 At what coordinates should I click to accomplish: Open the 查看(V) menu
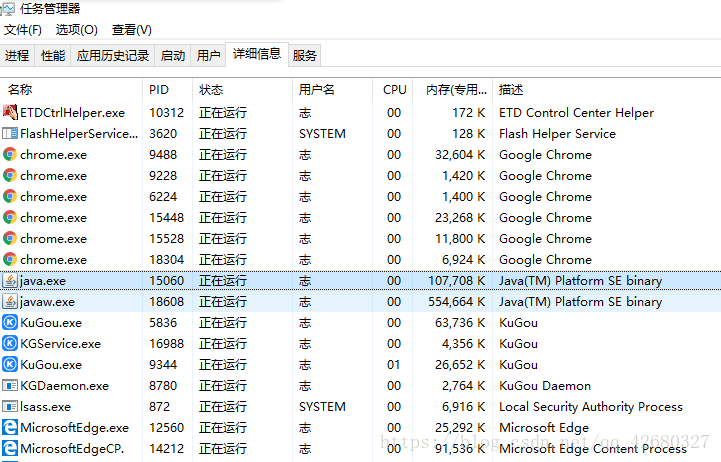(132, 30)
